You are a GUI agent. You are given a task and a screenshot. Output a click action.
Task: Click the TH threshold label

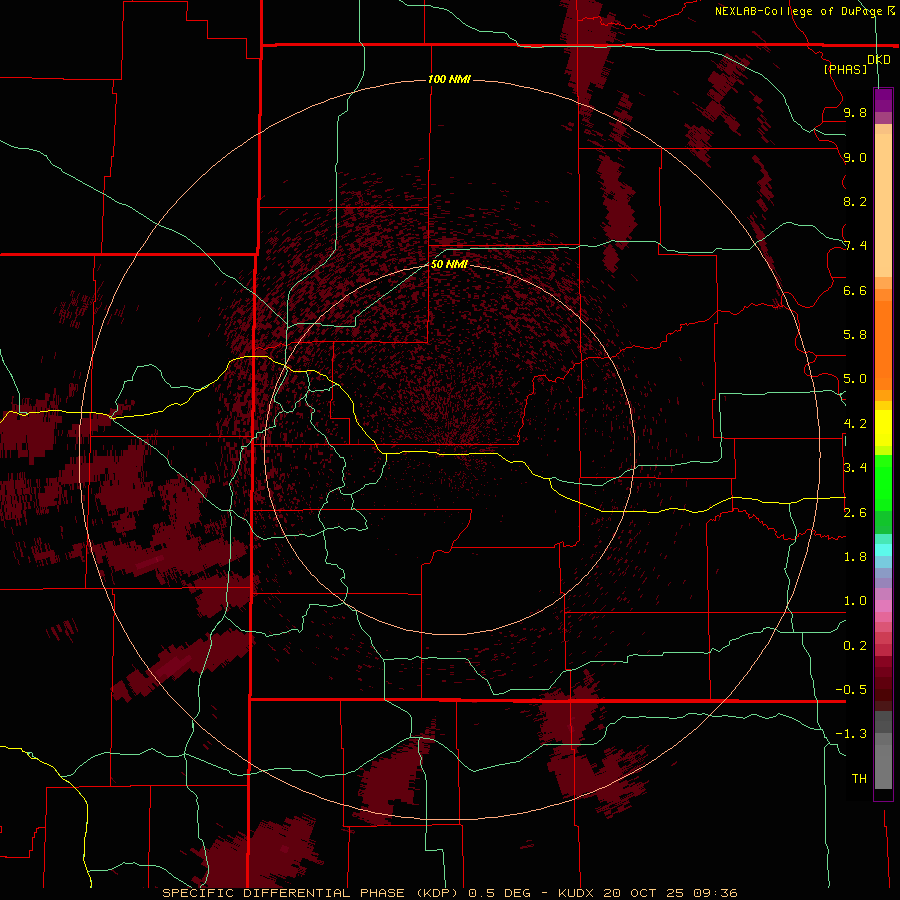tap(859, 779)
